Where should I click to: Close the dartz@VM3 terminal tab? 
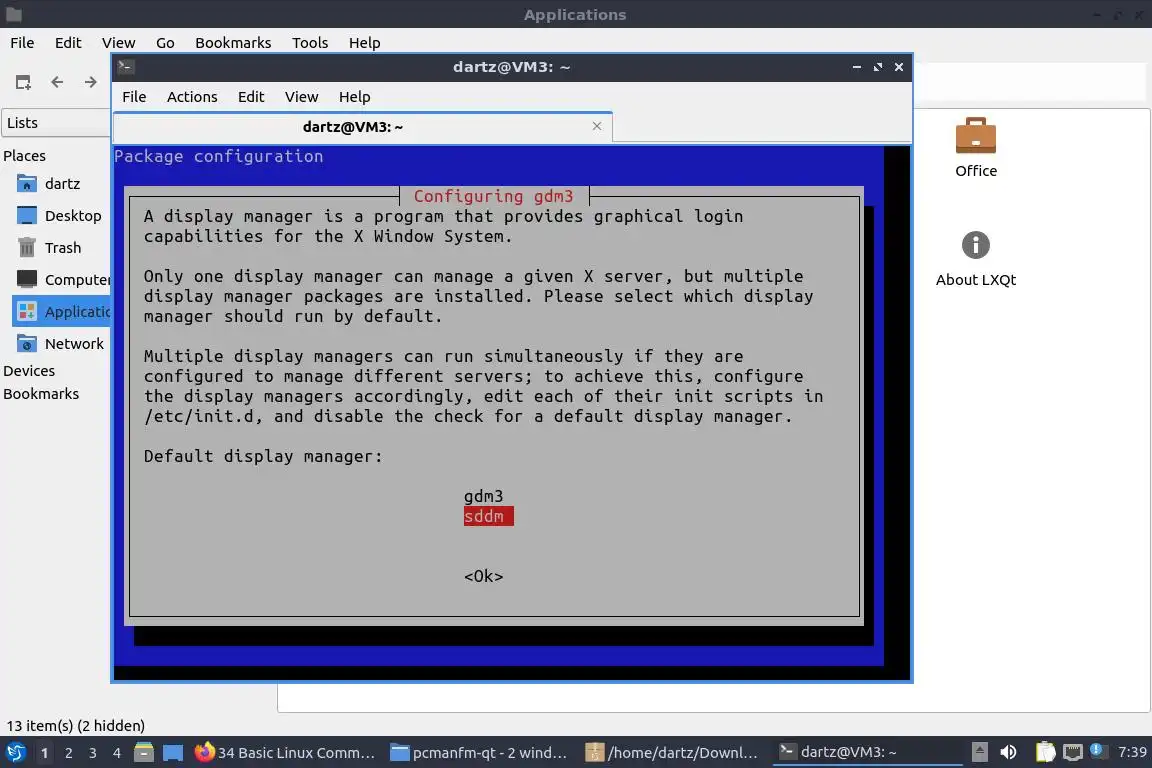pyautogui.click(x=597, y=126)
